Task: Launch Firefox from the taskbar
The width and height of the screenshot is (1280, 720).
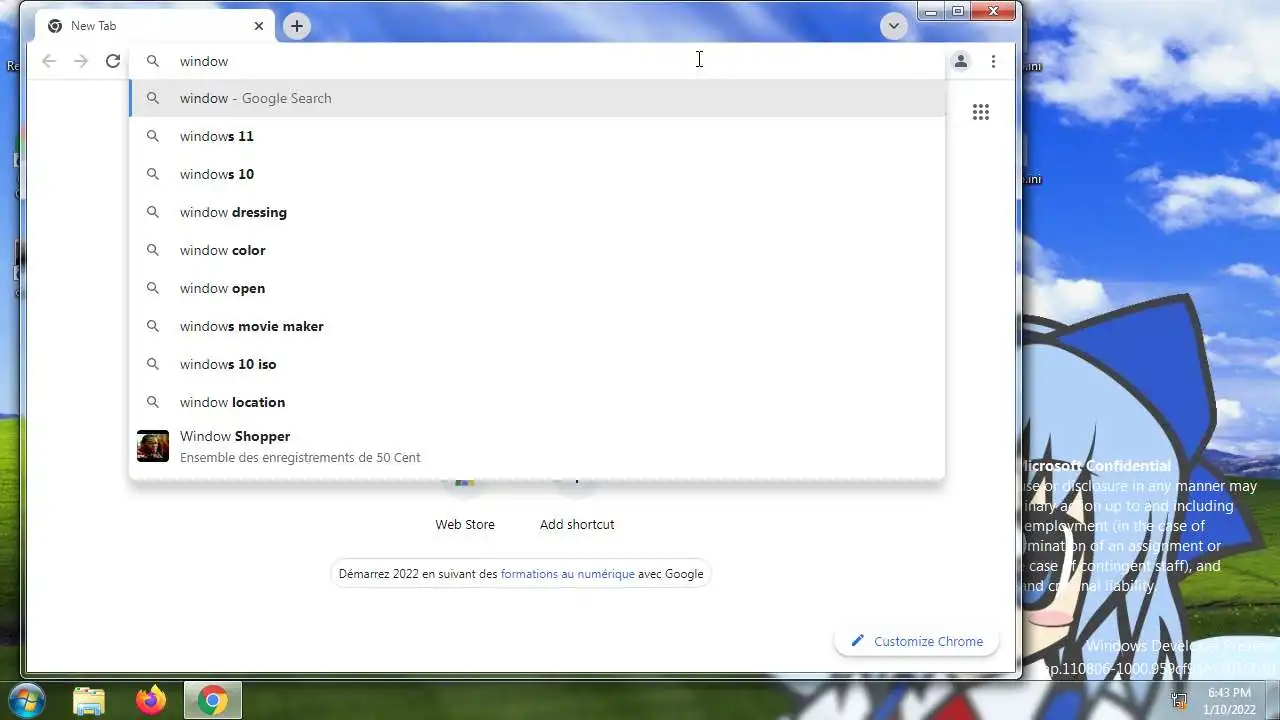Action: click(151, 700)
